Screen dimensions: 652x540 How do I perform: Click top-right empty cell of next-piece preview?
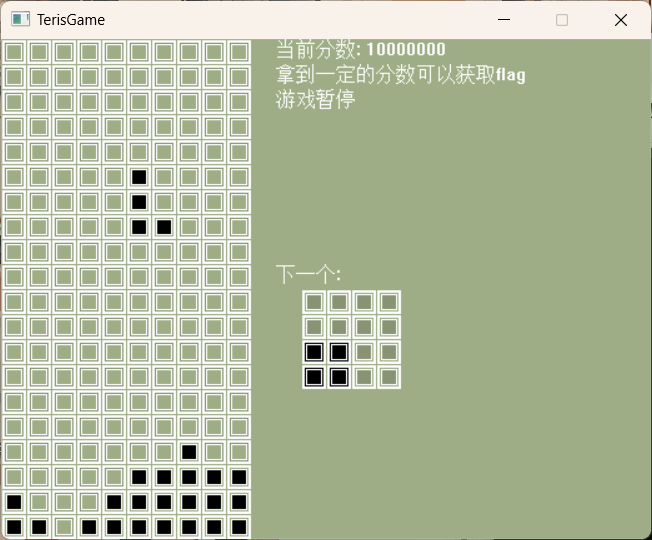click(x=389, y=302)
